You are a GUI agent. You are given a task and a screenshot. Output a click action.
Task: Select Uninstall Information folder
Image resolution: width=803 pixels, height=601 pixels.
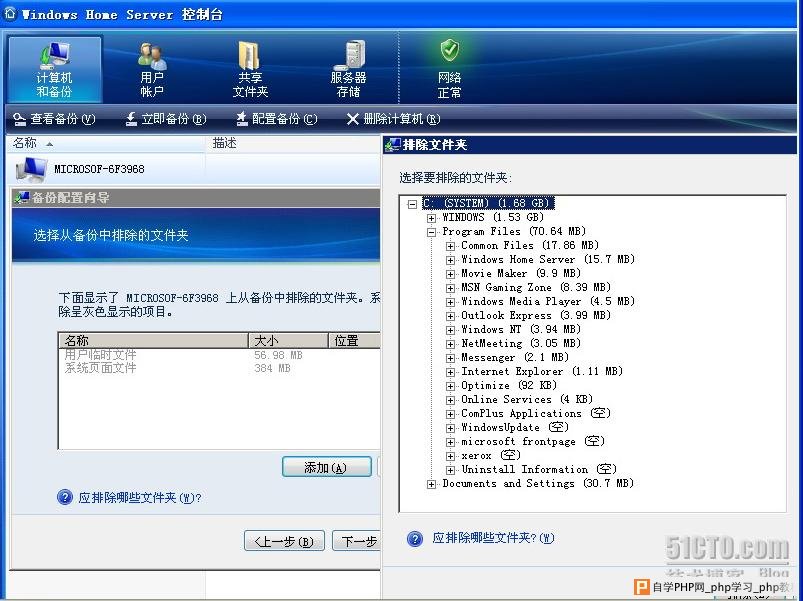[x=539, y=469]
